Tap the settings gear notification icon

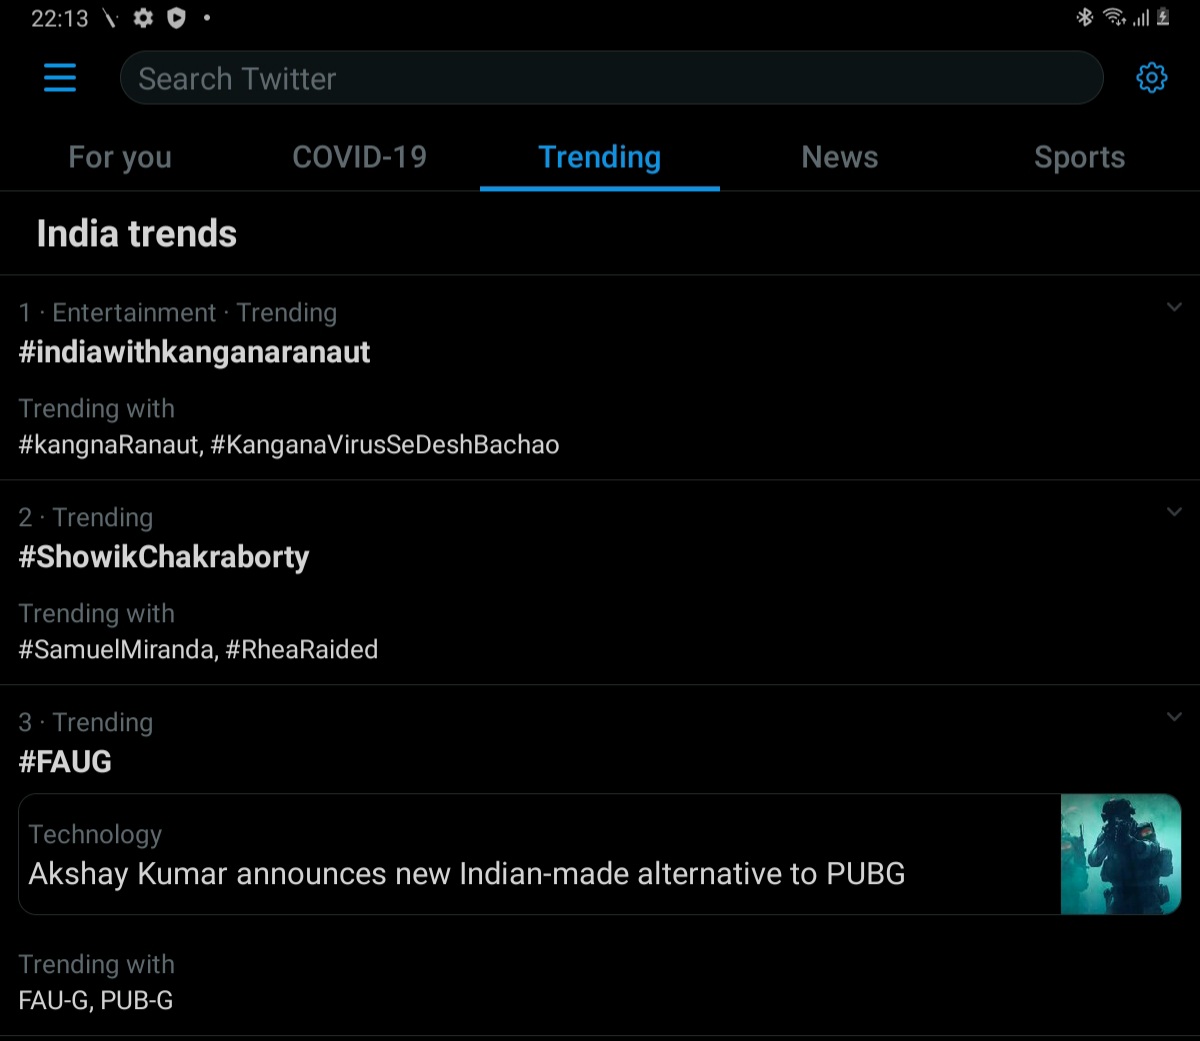pos(144,18)
